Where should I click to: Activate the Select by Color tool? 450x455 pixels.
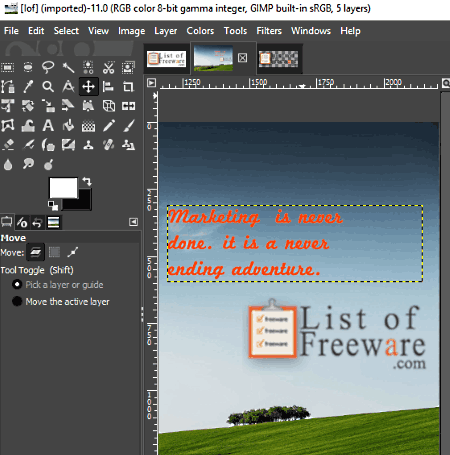tap(88, 67)
